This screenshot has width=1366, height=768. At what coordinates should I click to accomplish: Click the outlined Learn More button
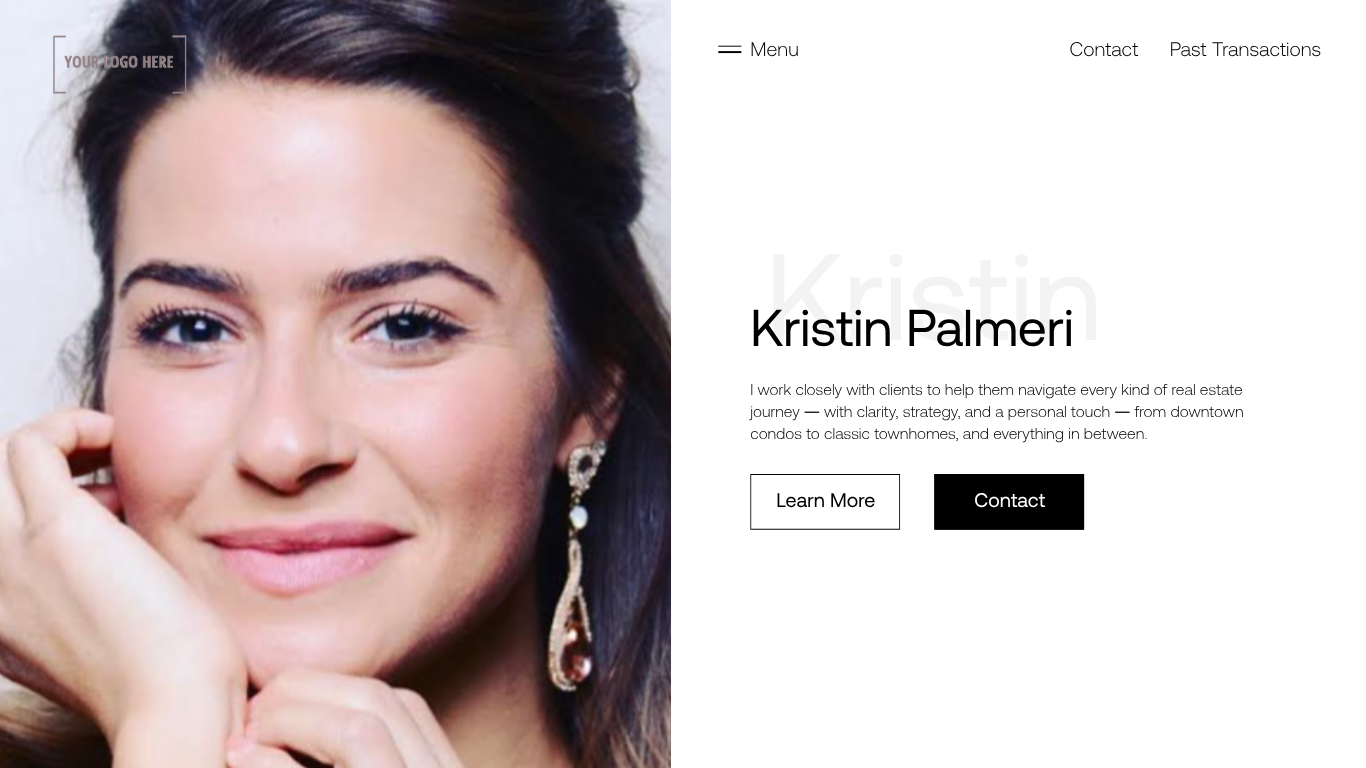[825, 501]
